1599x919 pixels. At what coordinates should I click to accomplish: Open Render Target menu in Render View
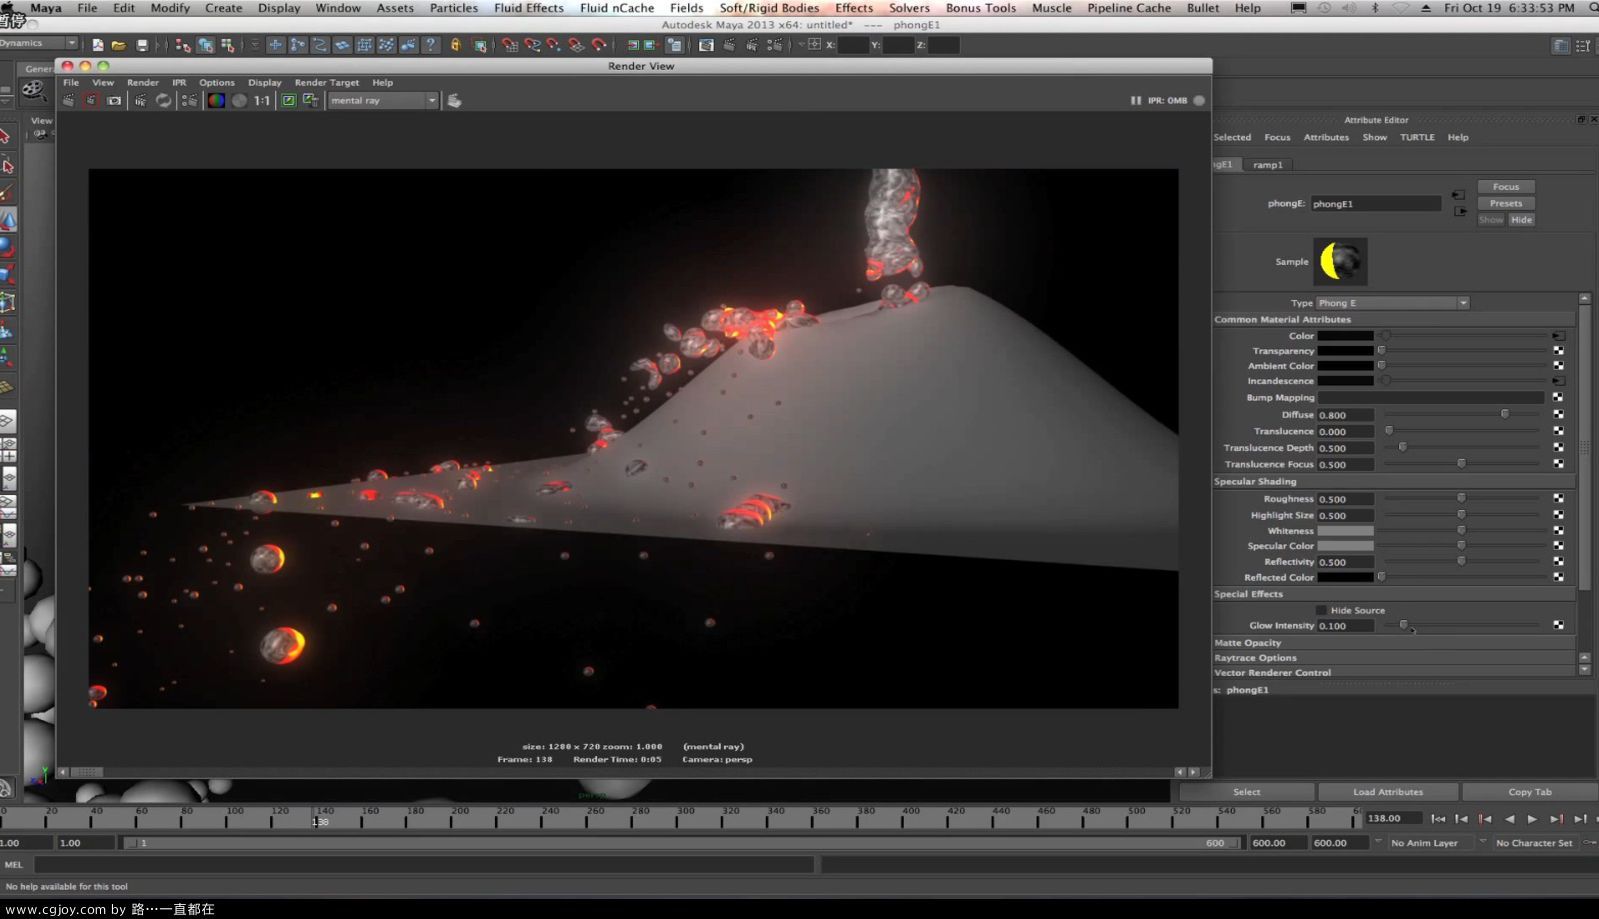pyautogui.click(x=326, y=82)
